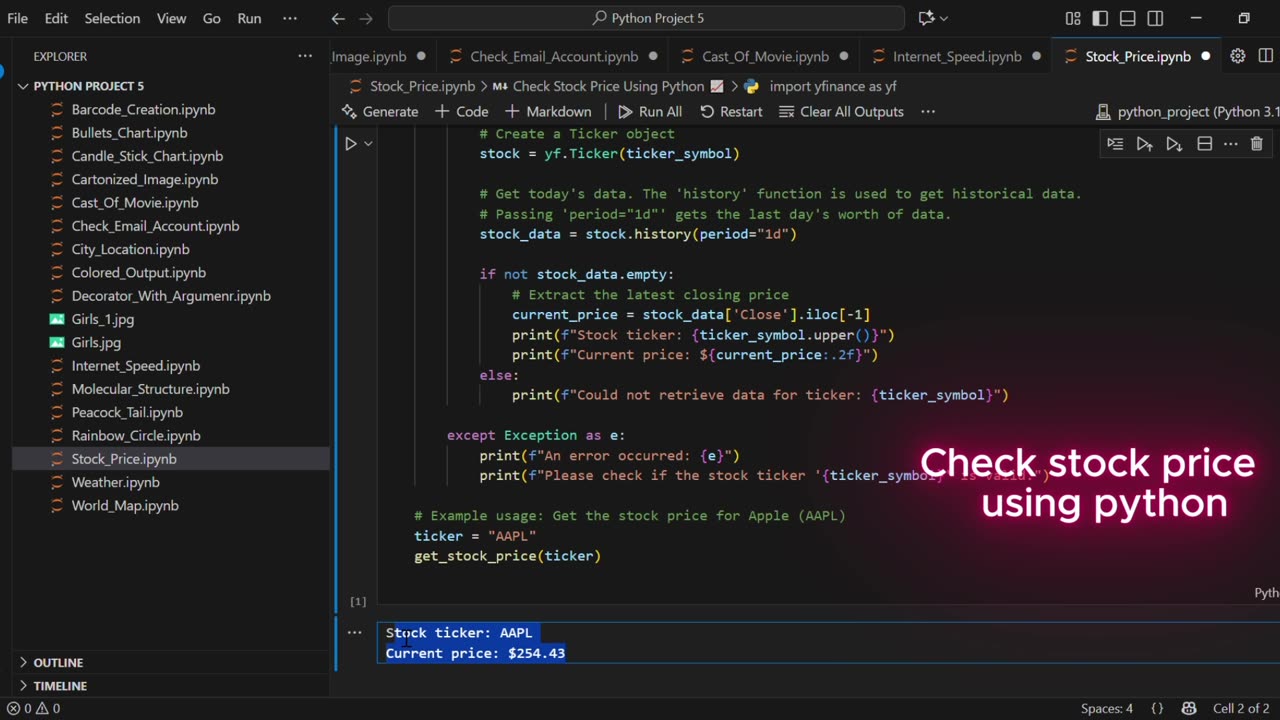Expand the TIMELINE section

pos(60,685)
